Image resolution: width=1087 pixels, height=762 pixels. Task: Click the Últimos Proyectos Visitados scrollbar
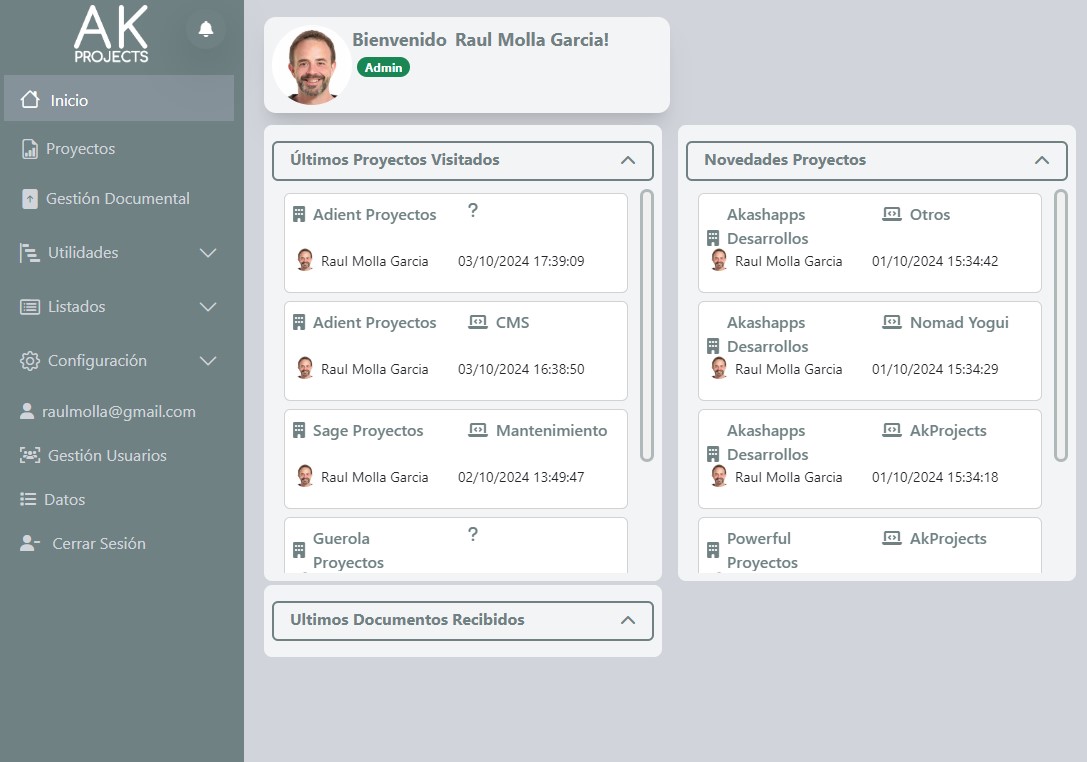[x=647, y=325]
